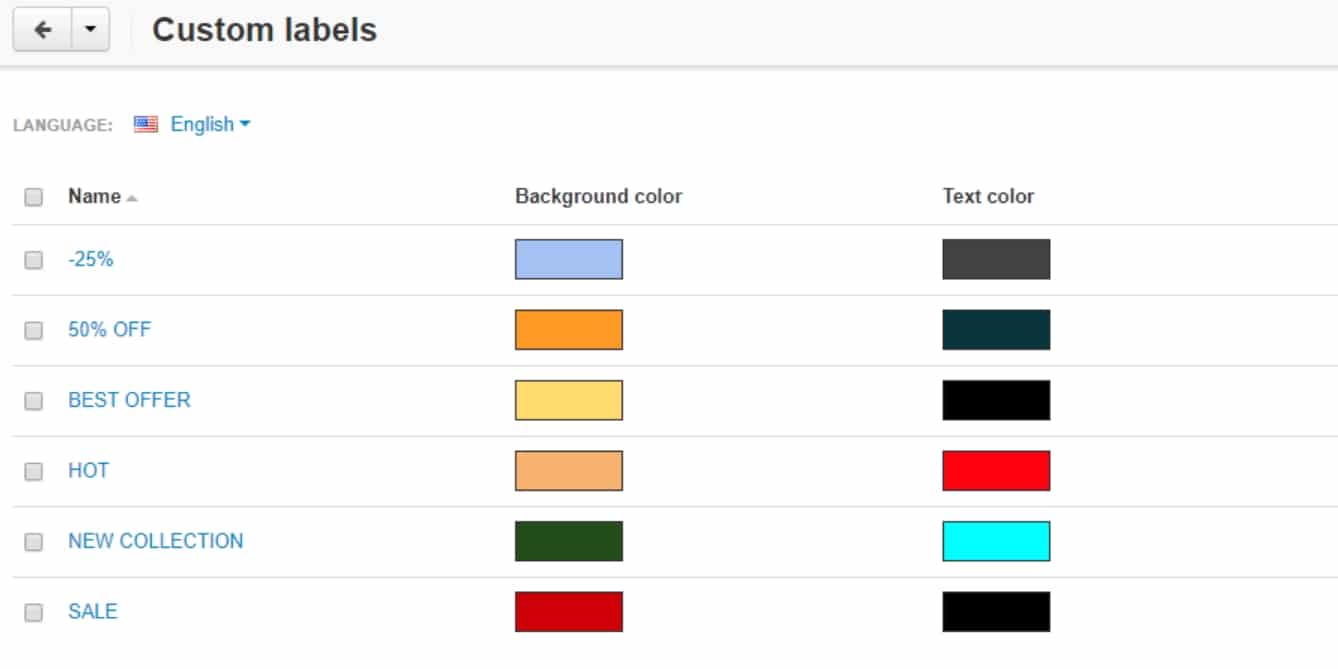1338x669 pixels.
Task: Click the BEST OFFER yellow background swatch
Action: click(x=569, y=400)
